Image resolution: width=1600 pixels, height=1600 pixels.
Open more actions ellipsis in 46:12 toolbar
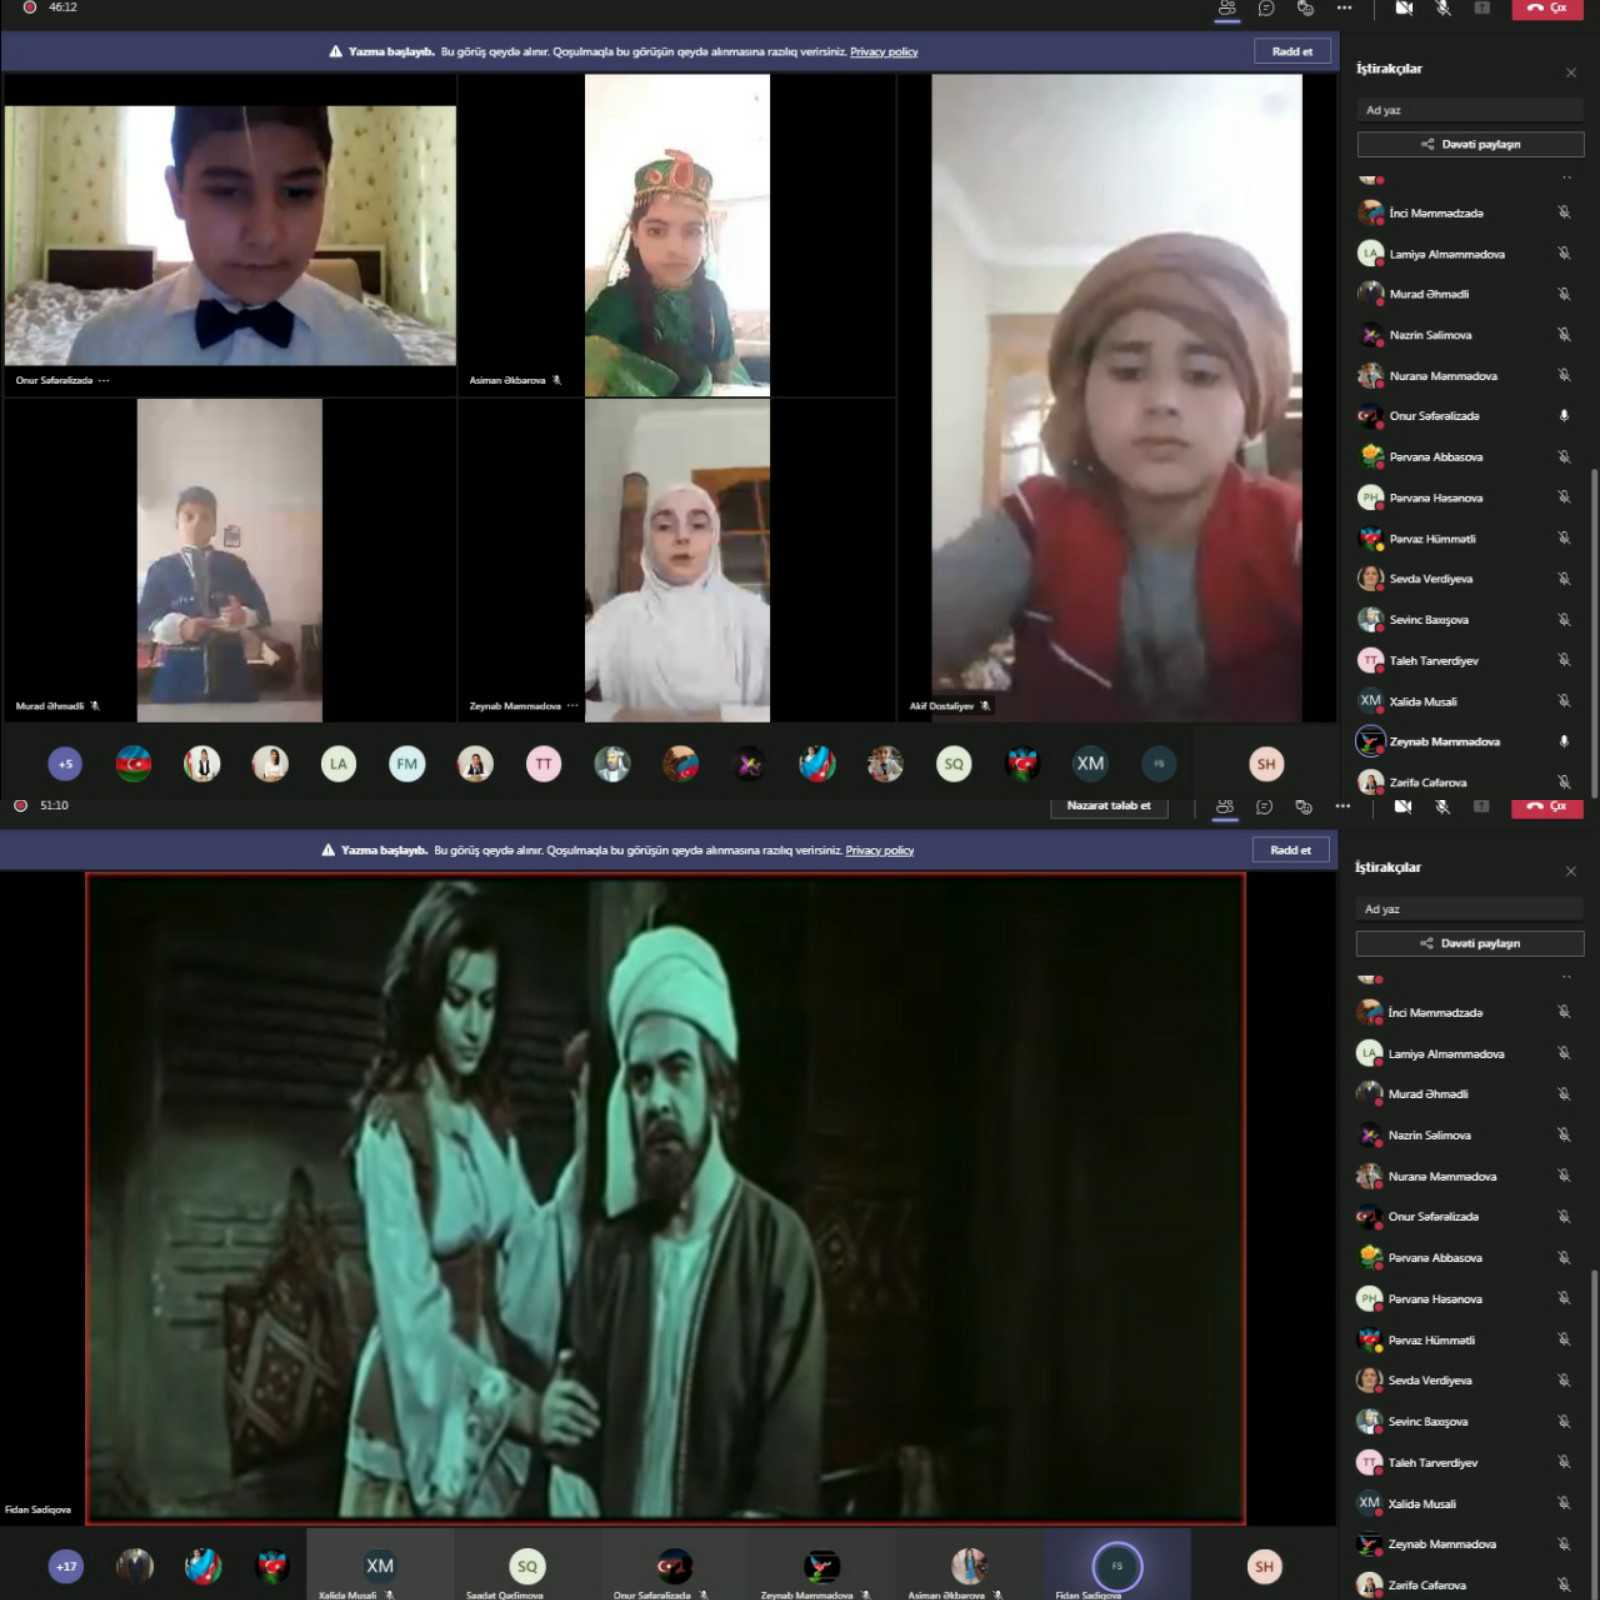(1344, 8)
